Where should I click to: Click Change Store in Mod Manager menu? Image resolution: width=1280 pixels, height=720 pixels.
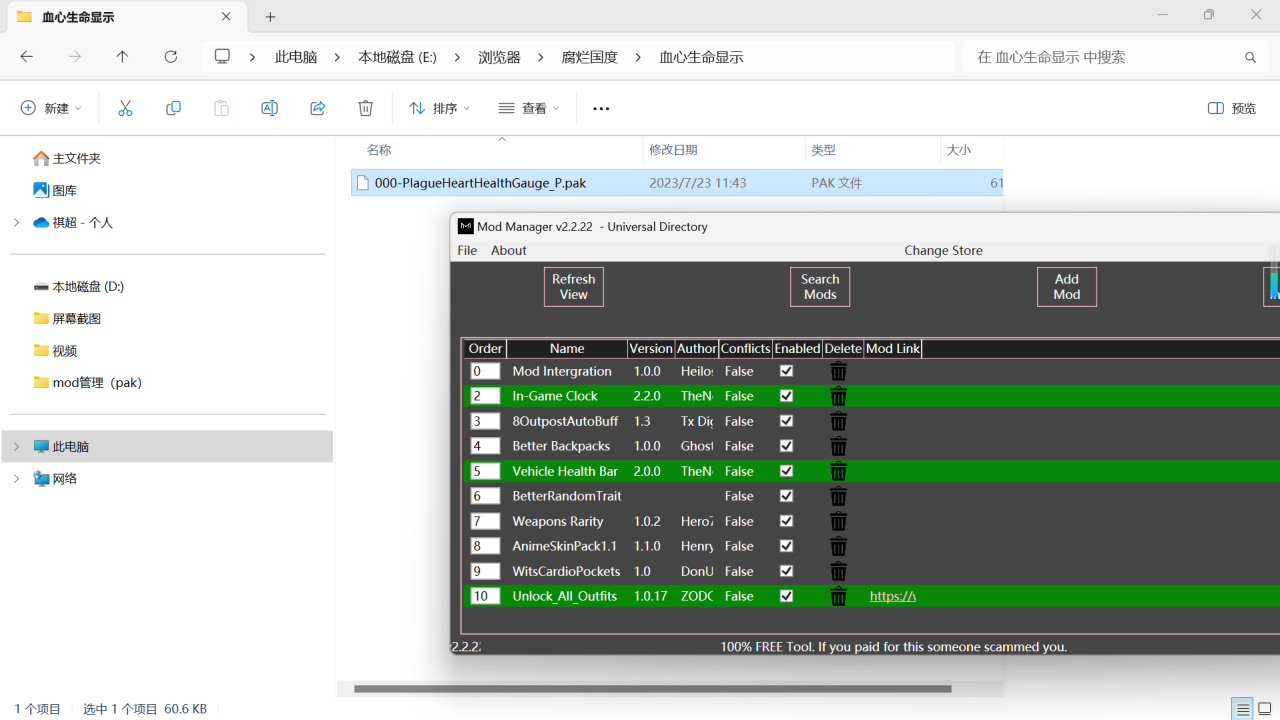point(943,250)
